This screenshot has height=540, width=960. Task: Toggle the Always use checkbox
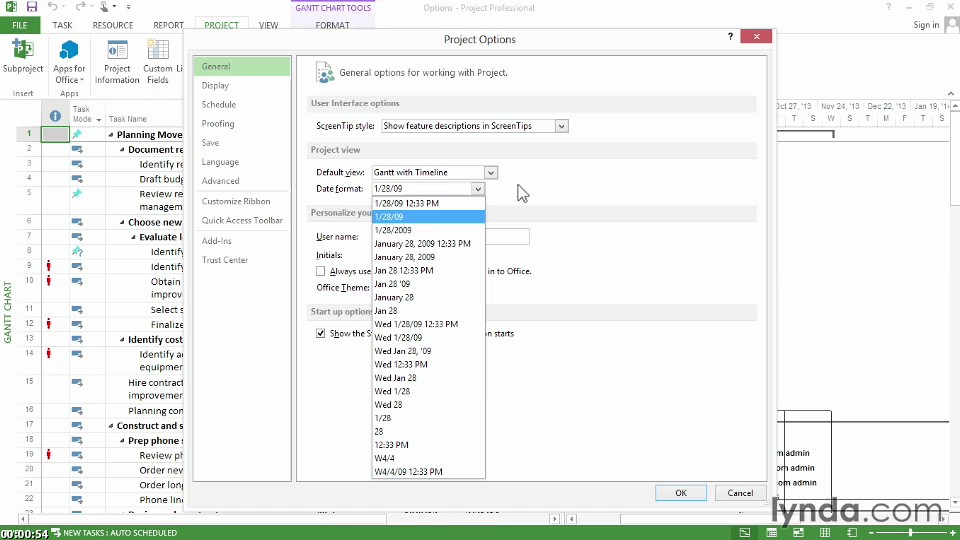pos(320,271)
